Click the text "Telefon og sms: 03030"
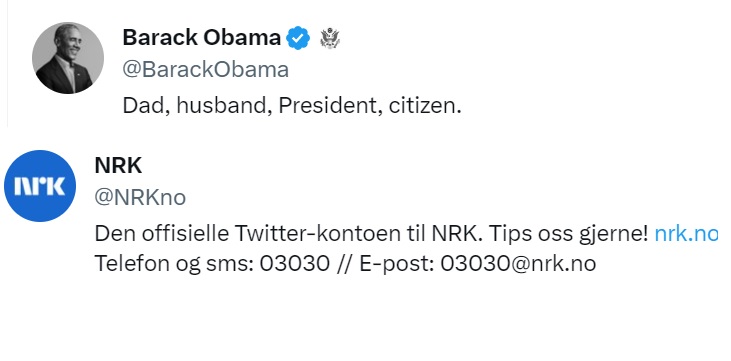The image size is (731, 361). (x=212, y=264)
